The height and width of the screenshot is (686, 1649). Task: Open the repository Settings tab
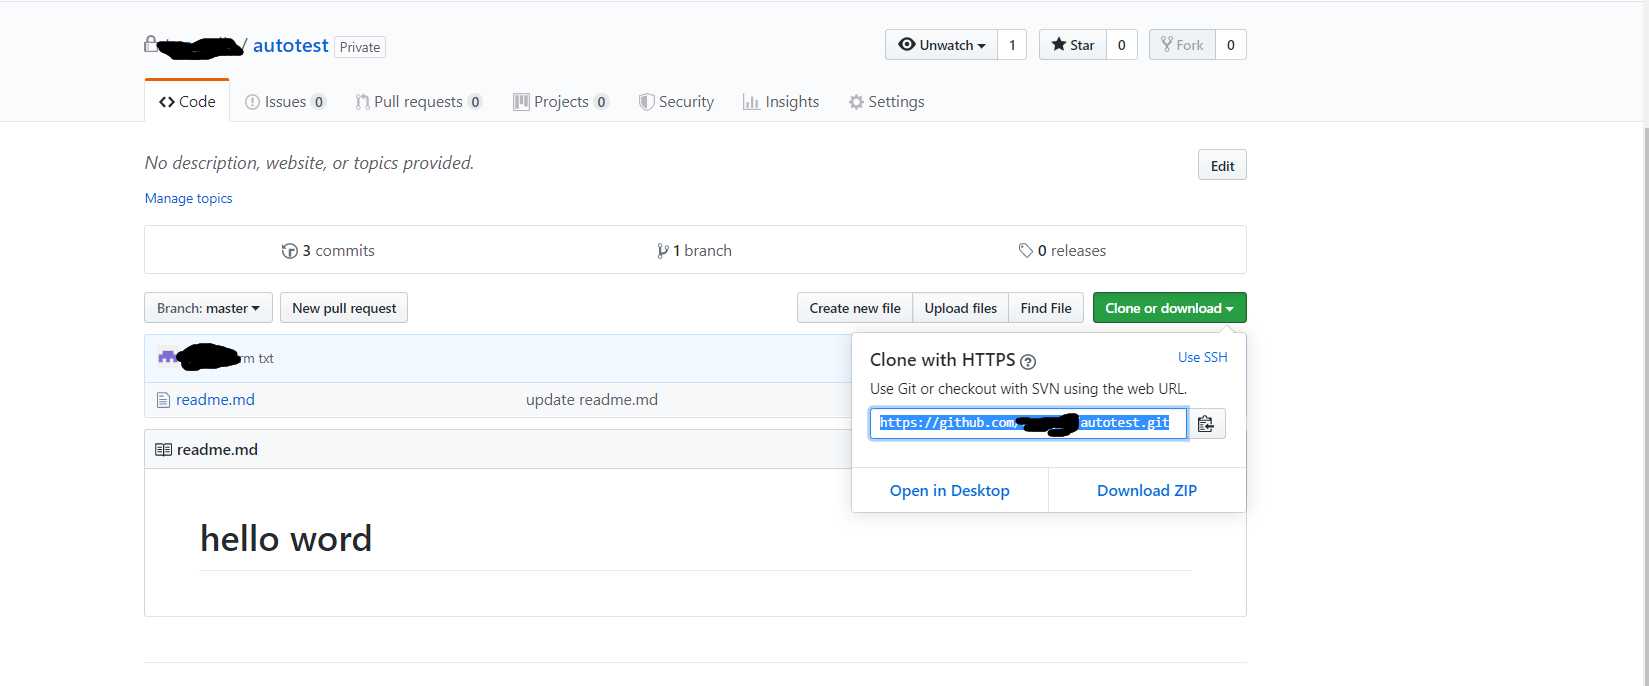coord(886,102)
